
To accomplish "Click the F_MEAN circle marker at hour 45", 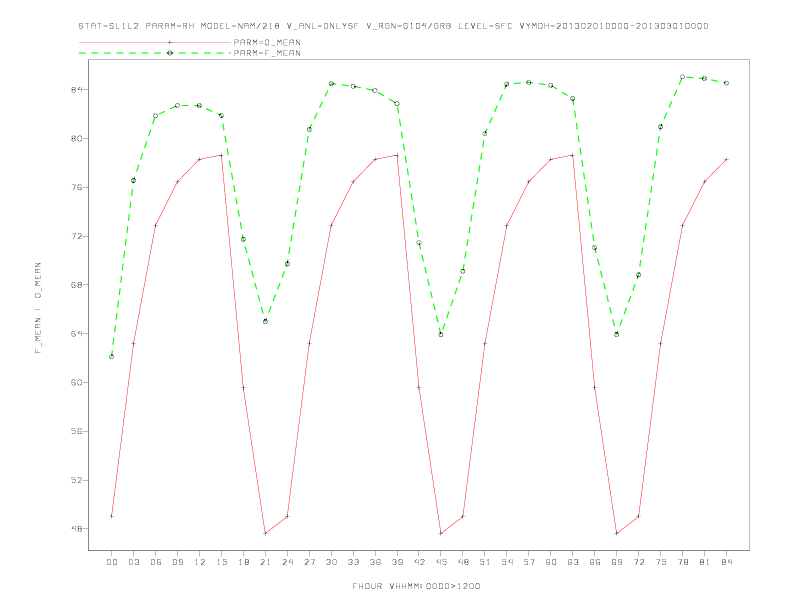I will (441, 334).
